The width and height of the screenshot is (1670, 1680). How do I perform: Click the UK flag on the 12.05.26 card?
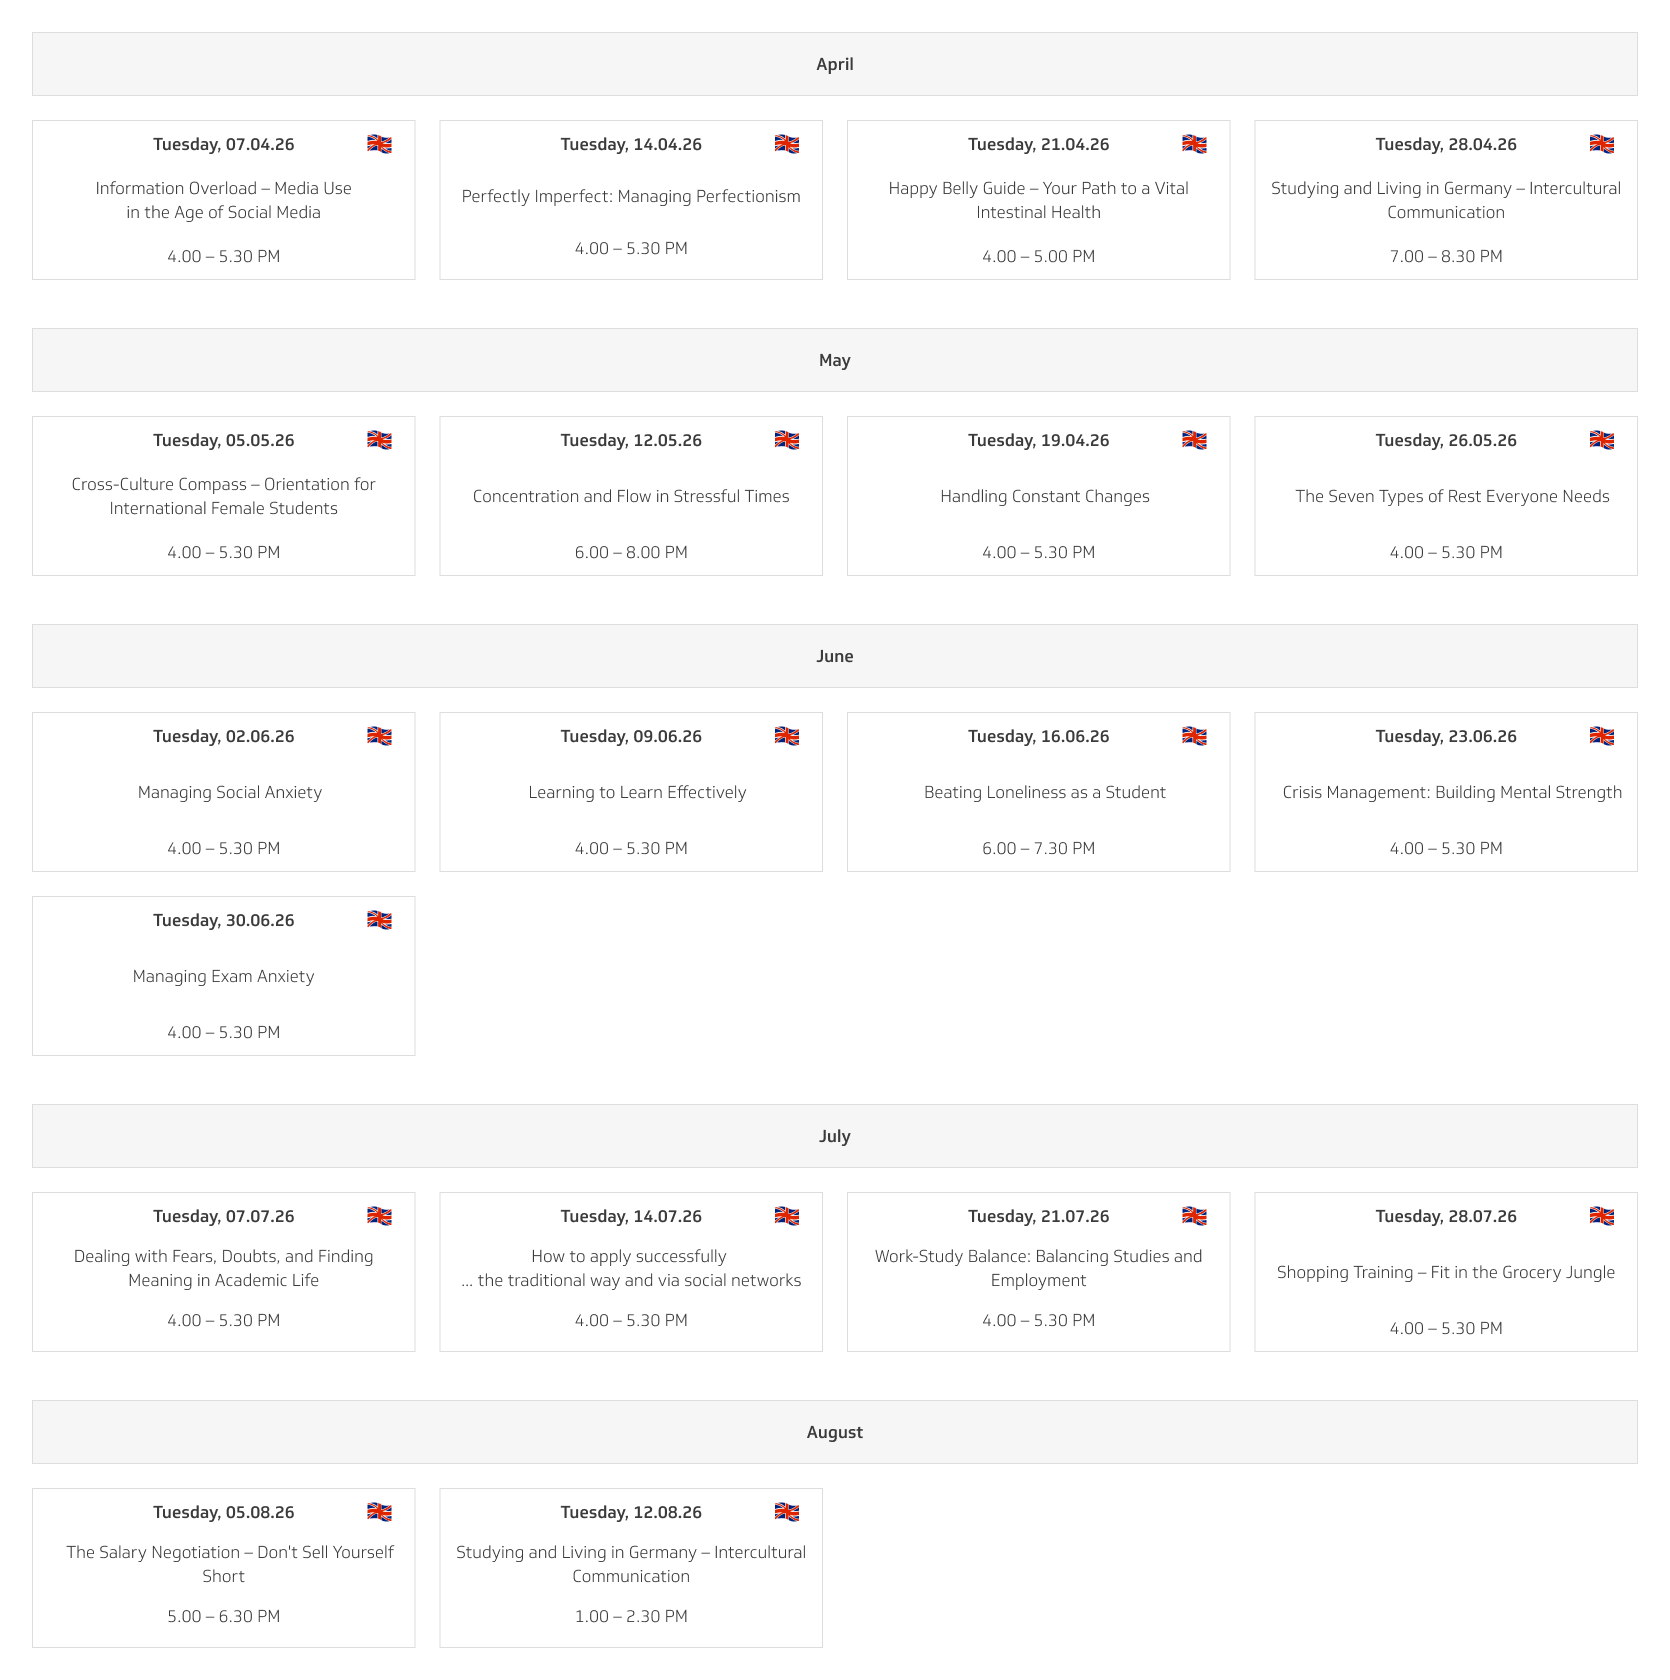[787, 440]
